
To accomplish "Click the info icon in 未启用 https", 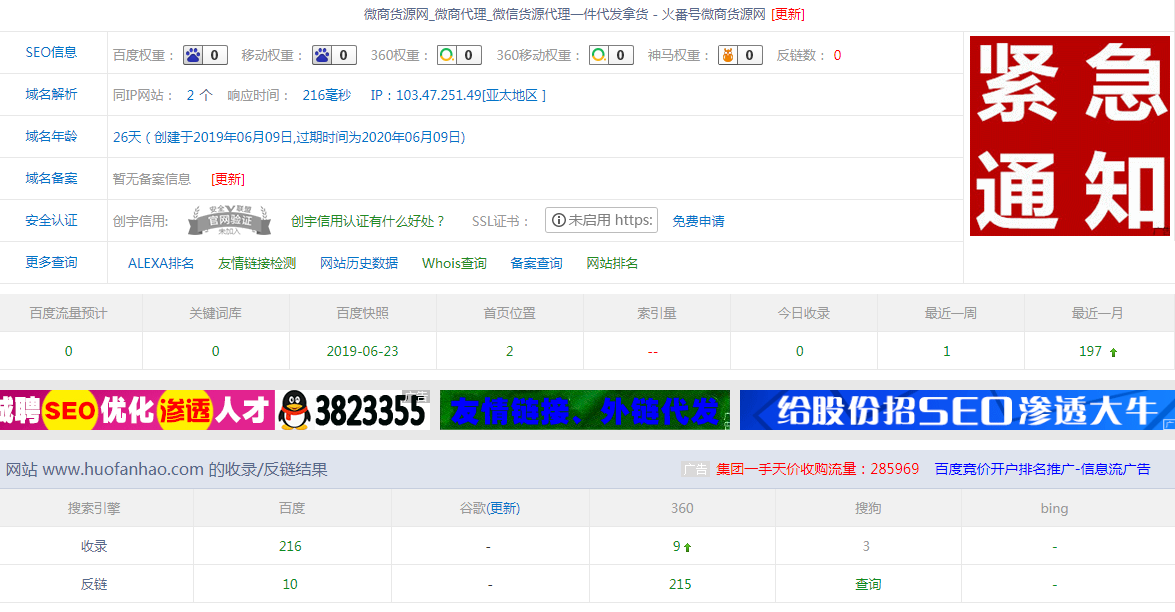I will (558, 220).
